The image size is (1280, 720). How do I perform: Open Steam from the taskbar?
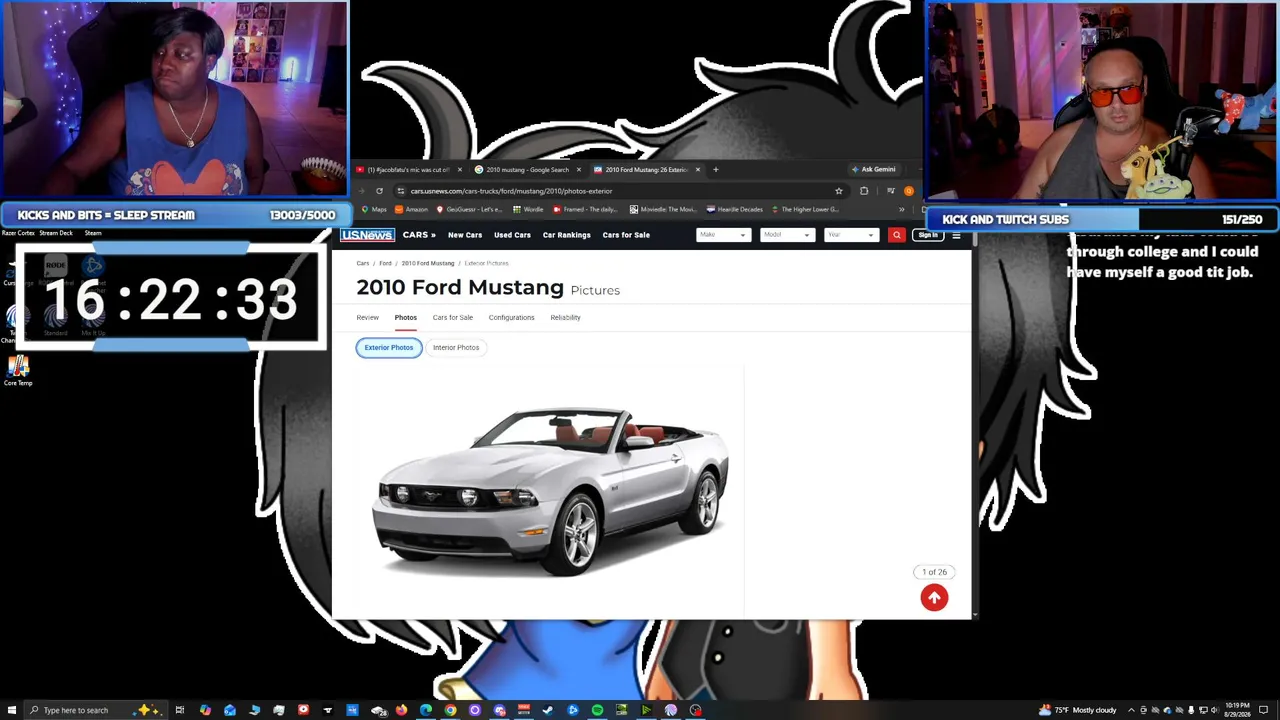548,710
